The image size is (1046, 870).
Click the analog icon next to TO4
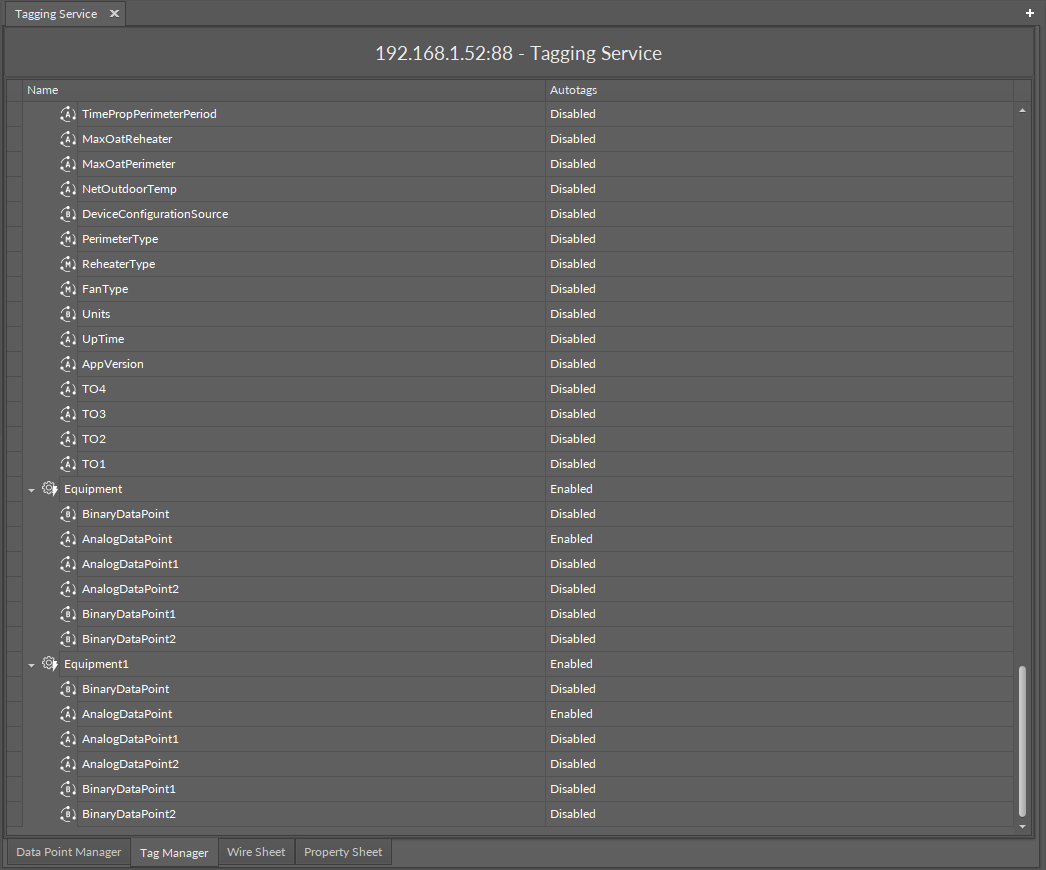pyautogui.click(x=67, y=388)
